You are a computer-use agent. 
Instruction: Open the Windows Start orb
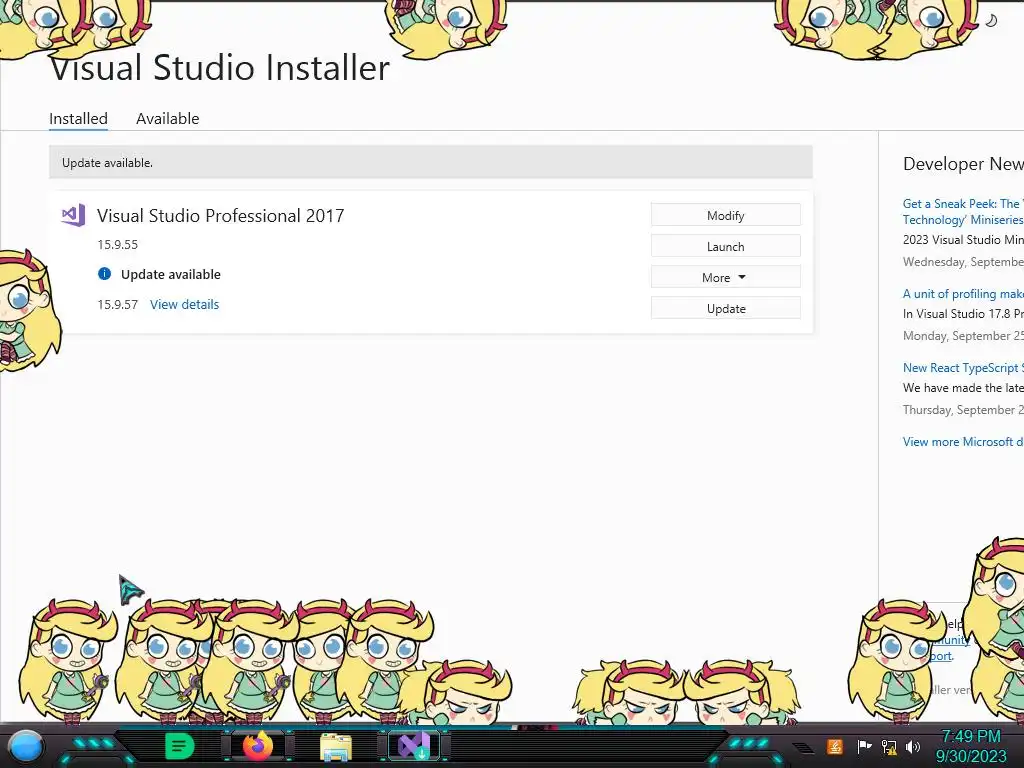click(x=25, y=746)
